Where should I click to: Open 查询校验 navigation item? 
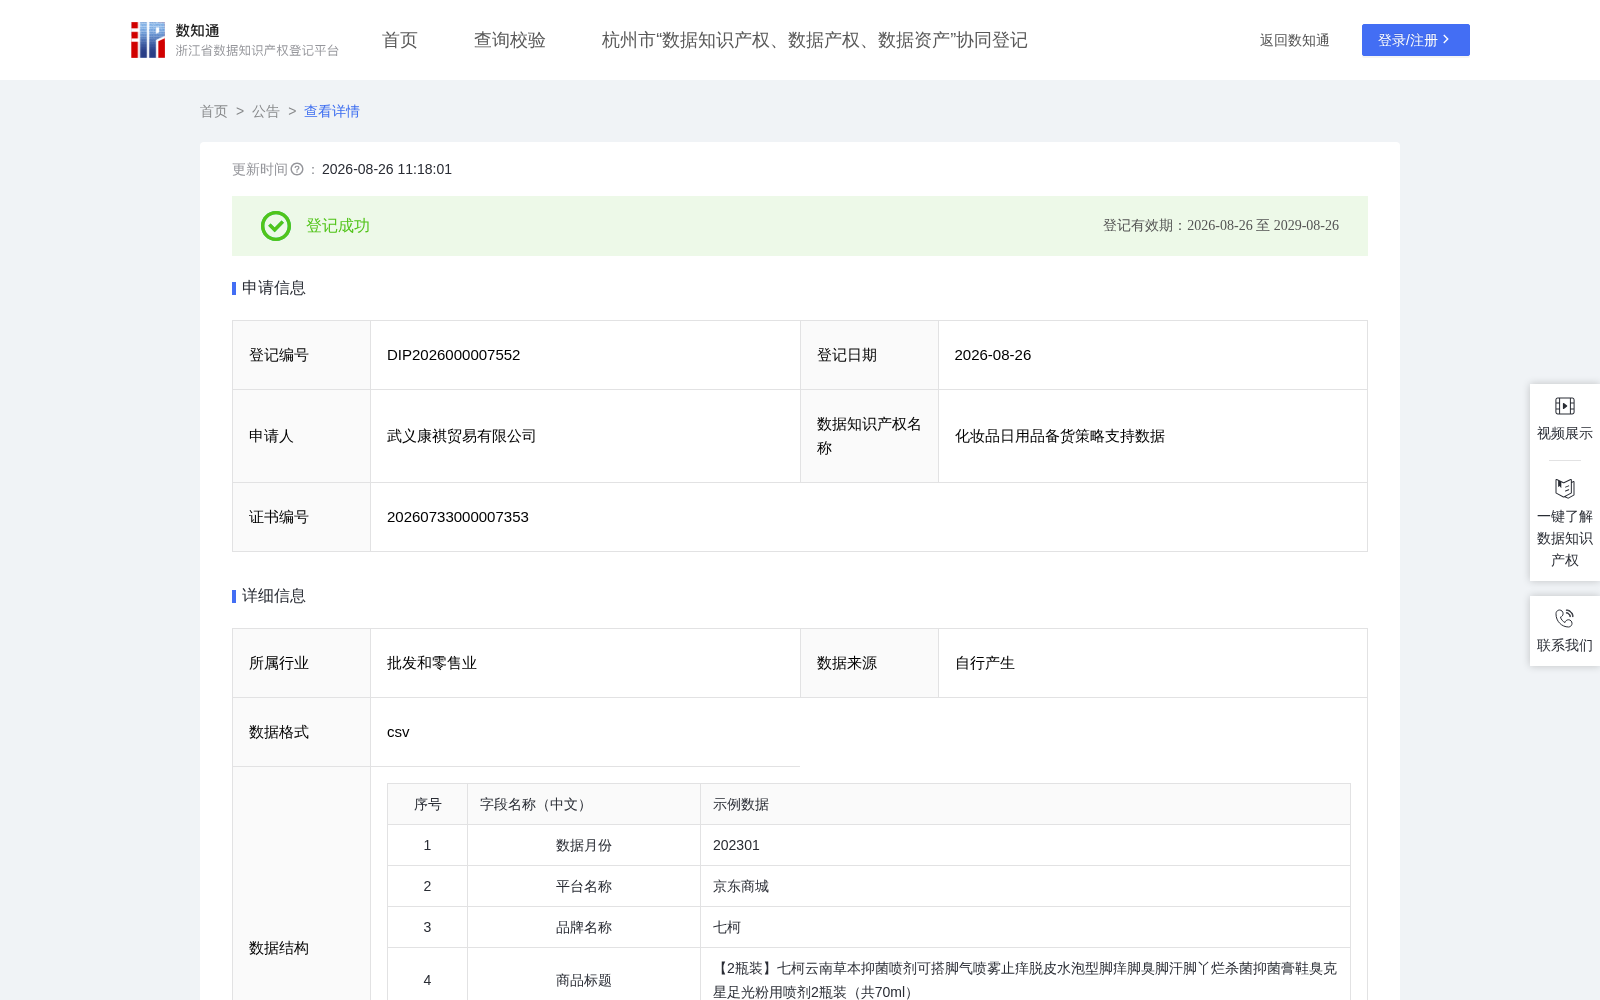(x=510, y=40)
